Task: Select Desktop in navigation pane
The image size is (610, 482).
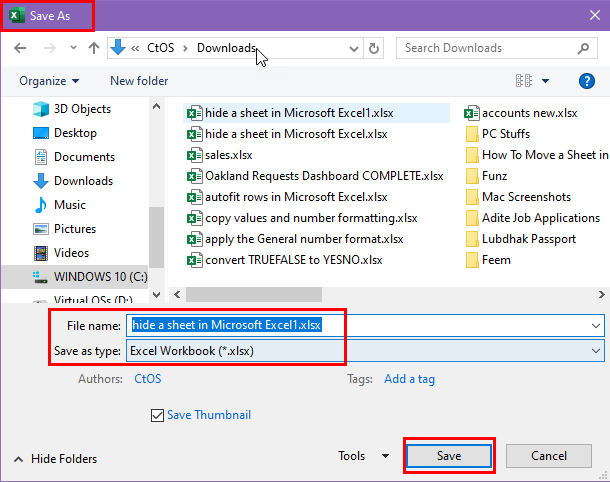Action: pyautogui.click(x=65, y=133)
